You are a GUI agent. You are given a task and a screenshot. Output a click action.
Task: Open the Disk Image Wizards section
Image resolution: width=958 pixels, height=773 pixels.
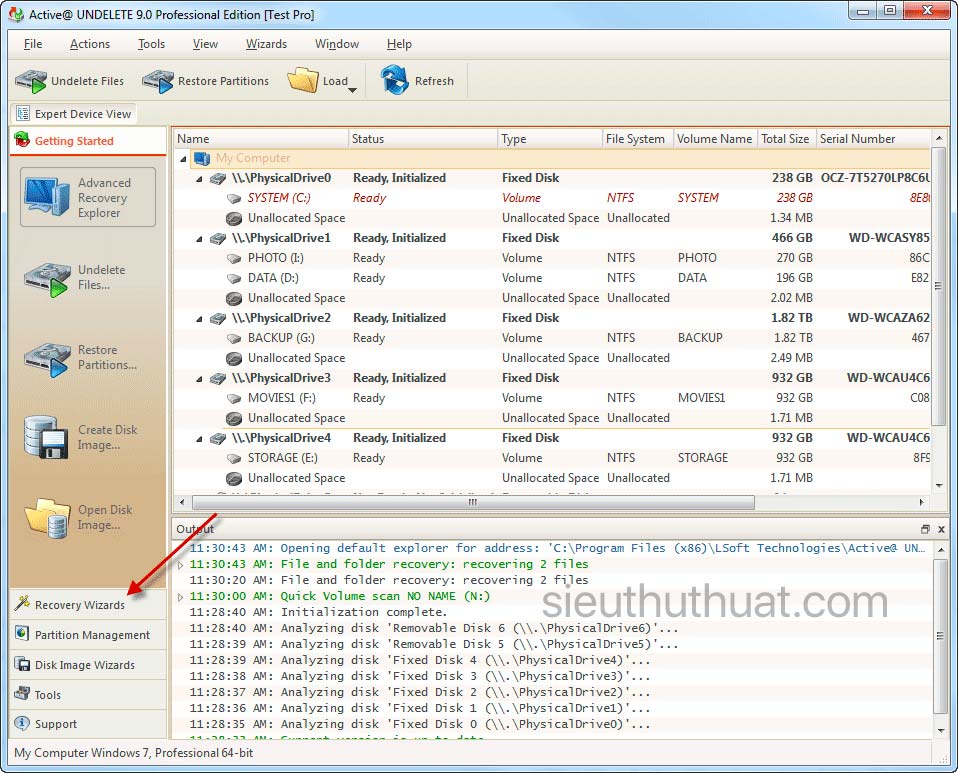coord(88,664)
